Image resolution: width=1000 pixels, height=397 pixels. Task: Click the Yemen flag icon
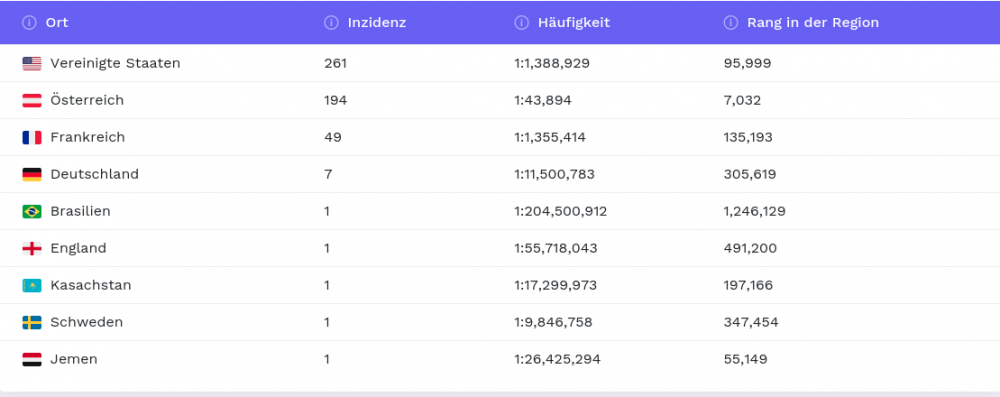(32, 359)
